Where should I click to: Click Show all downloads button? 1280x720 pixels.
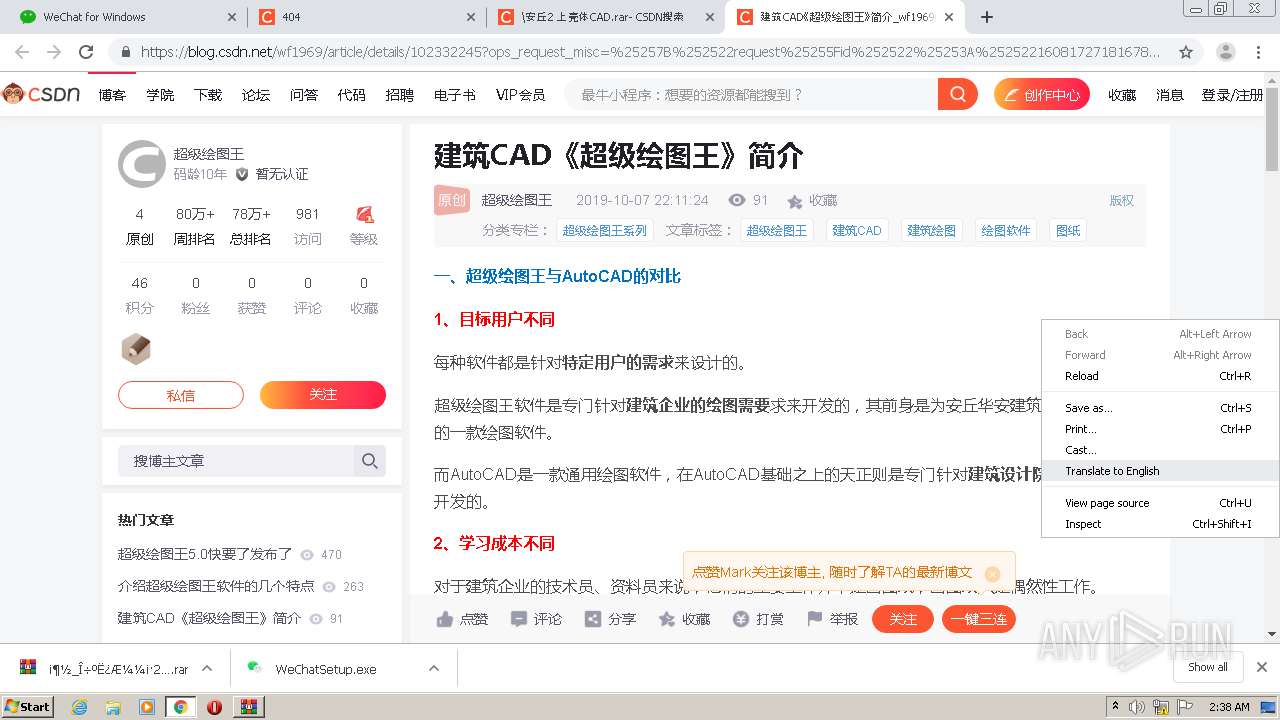1208,667
